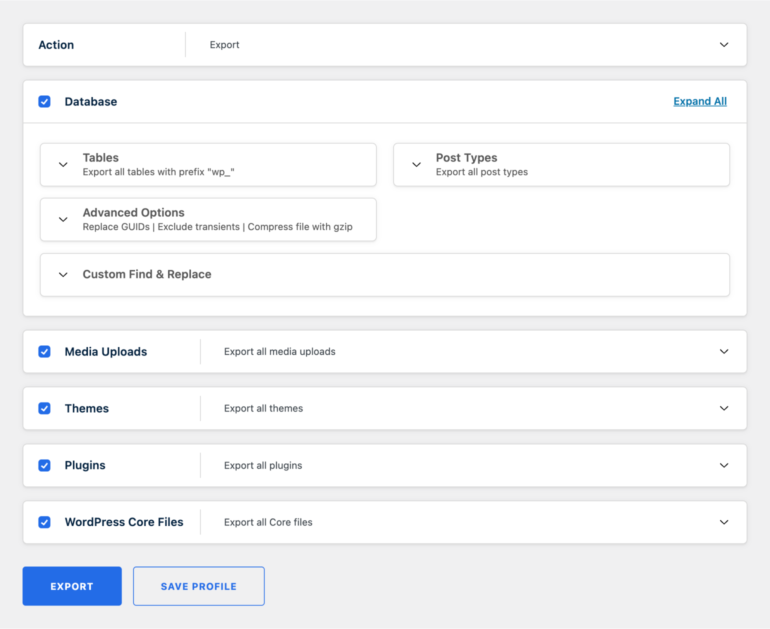
Task: Expand the Themes panel arrow
Action: [724, 409]
